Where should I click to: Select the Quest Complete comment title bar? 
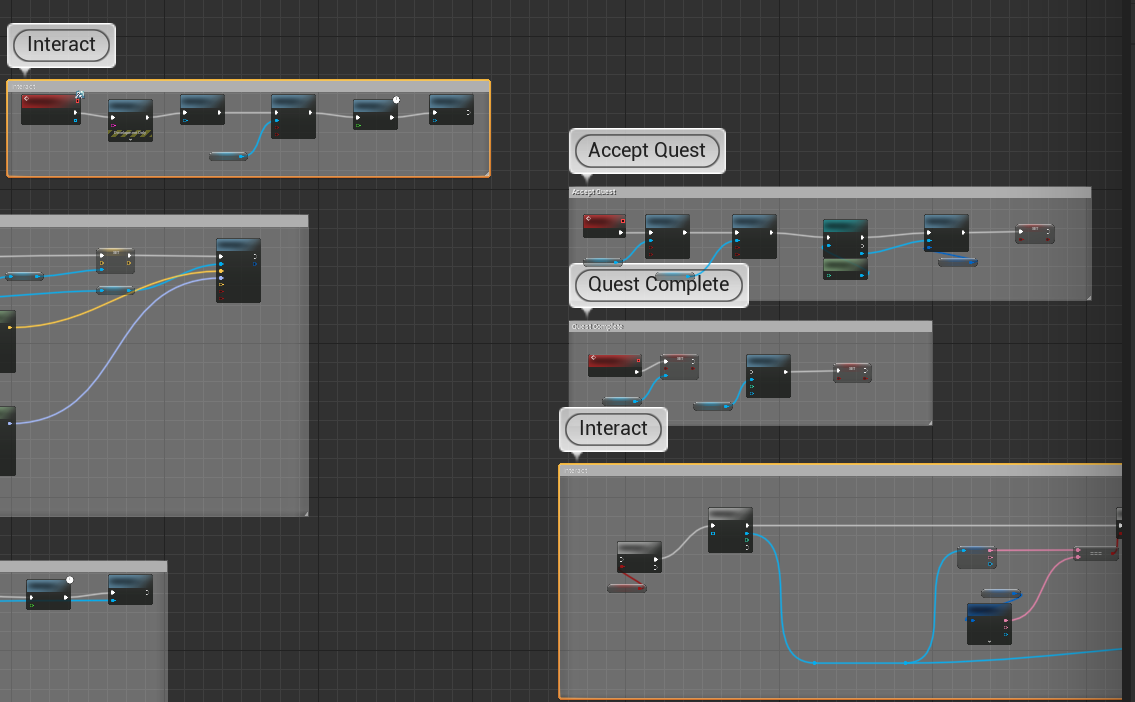pos(750,326)
